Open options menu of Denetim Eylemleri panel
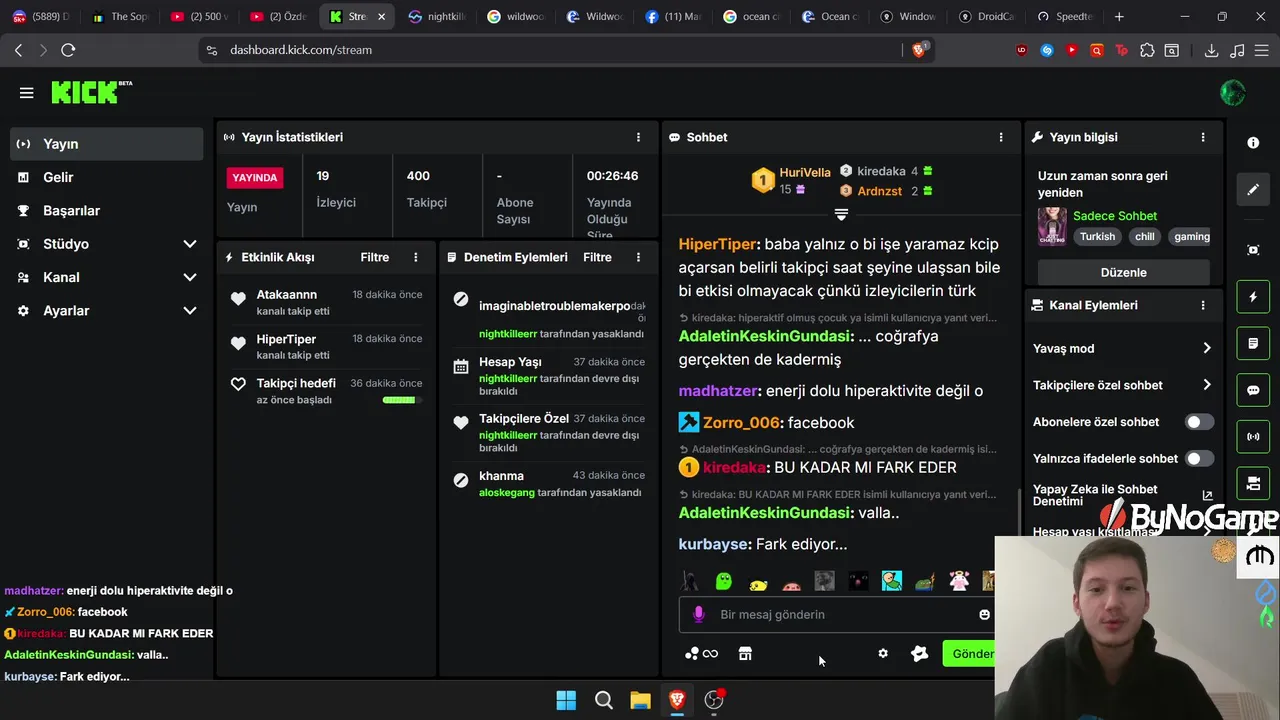This screenshot has width=1280, height=720. pos(638,257)
